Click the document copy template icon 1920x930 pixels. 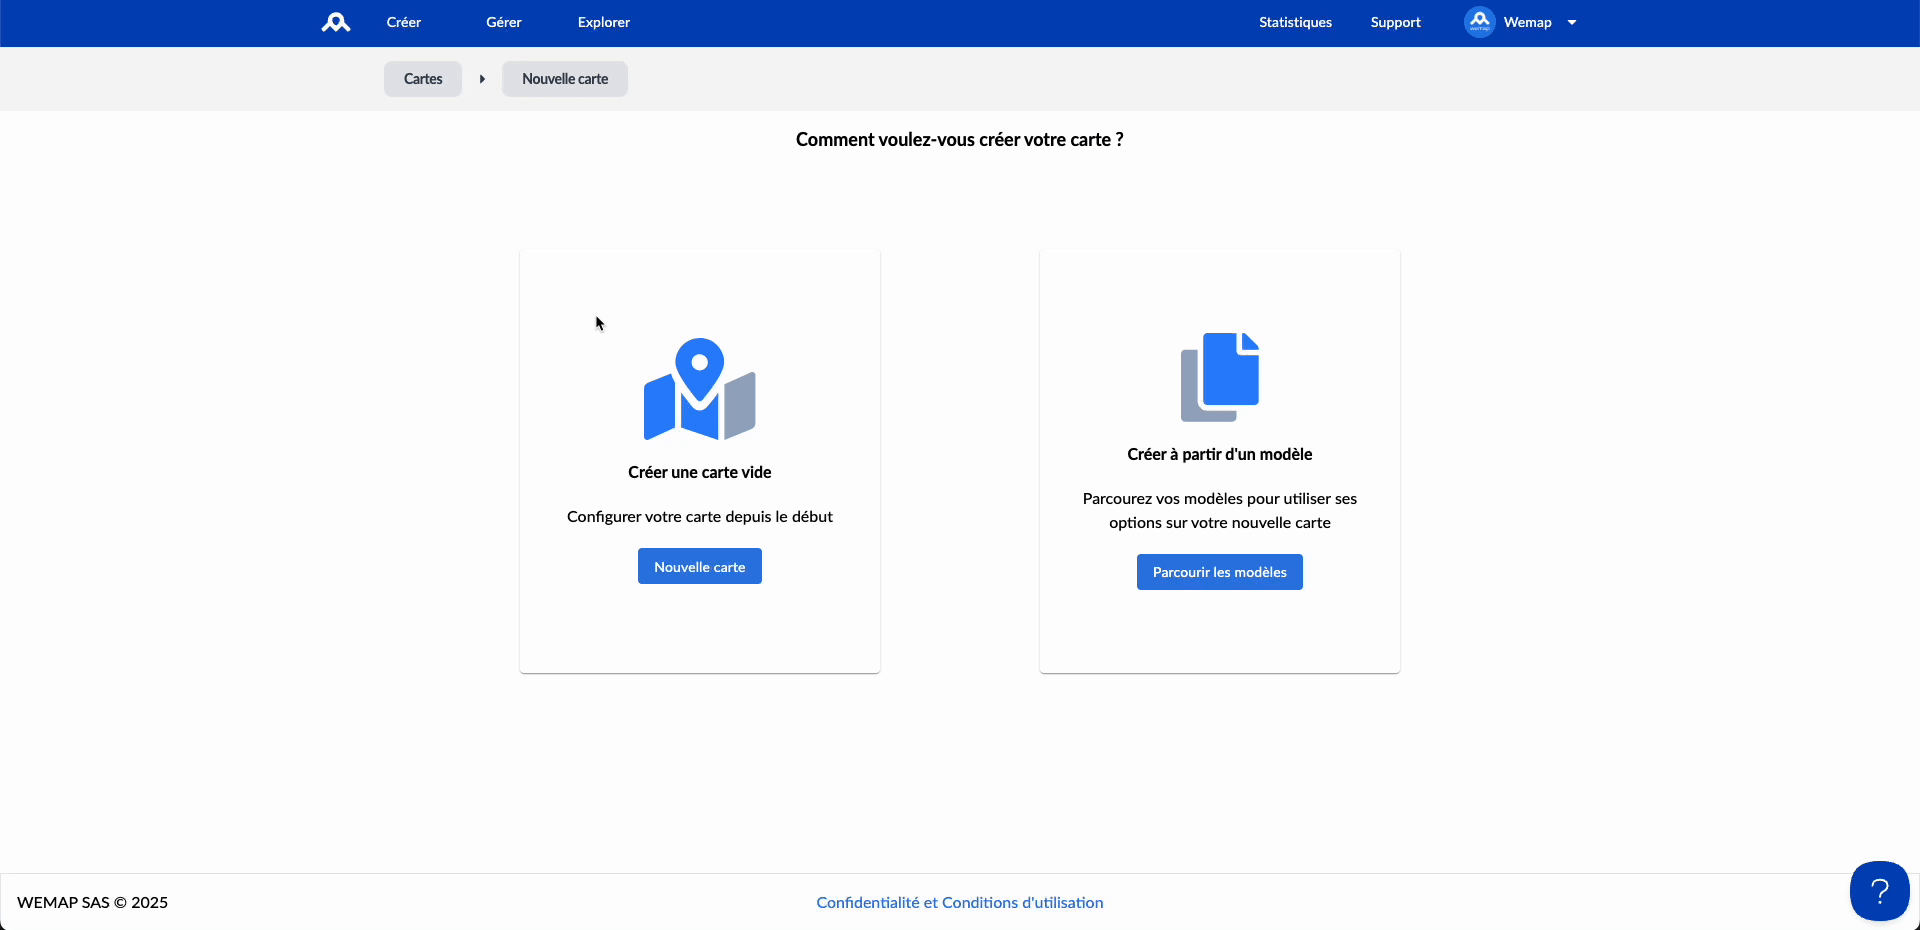coord(1220,377)
